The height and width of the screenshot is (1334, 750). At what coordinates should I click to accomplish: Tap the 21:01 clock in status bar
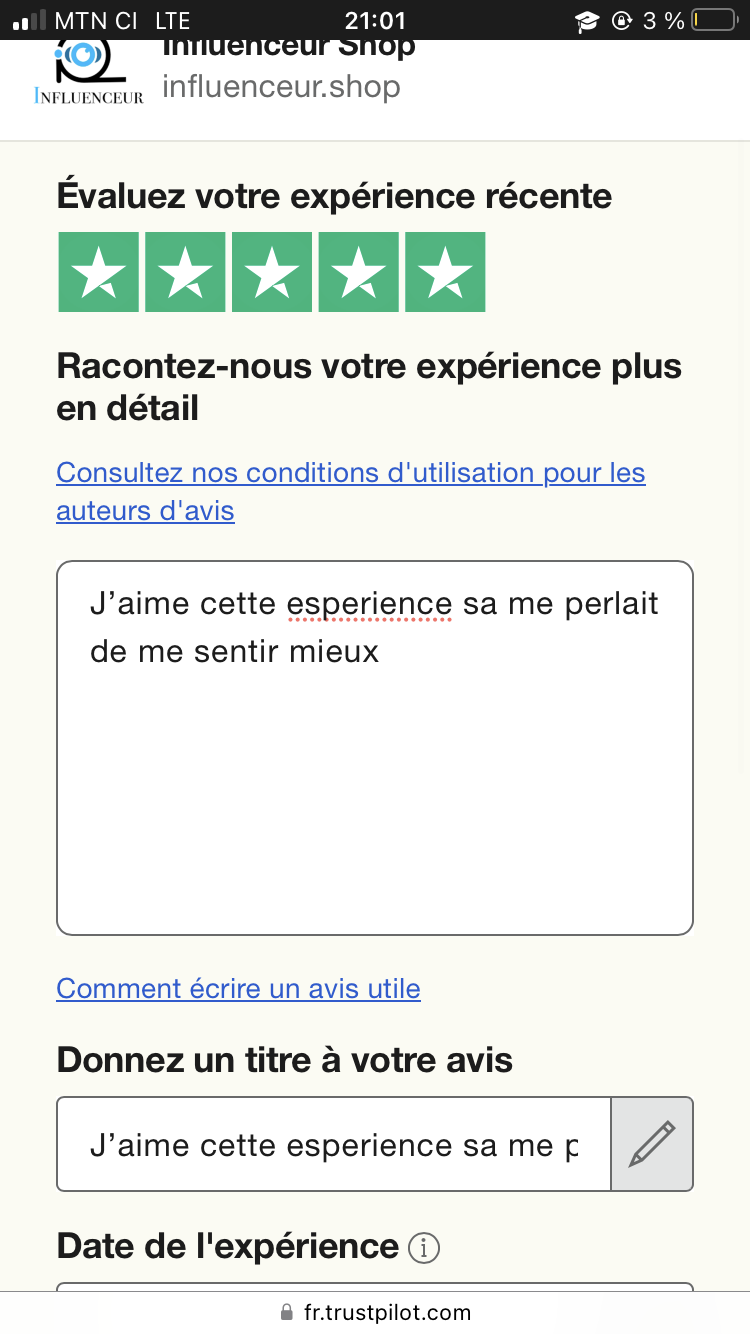tap(374, 20)
